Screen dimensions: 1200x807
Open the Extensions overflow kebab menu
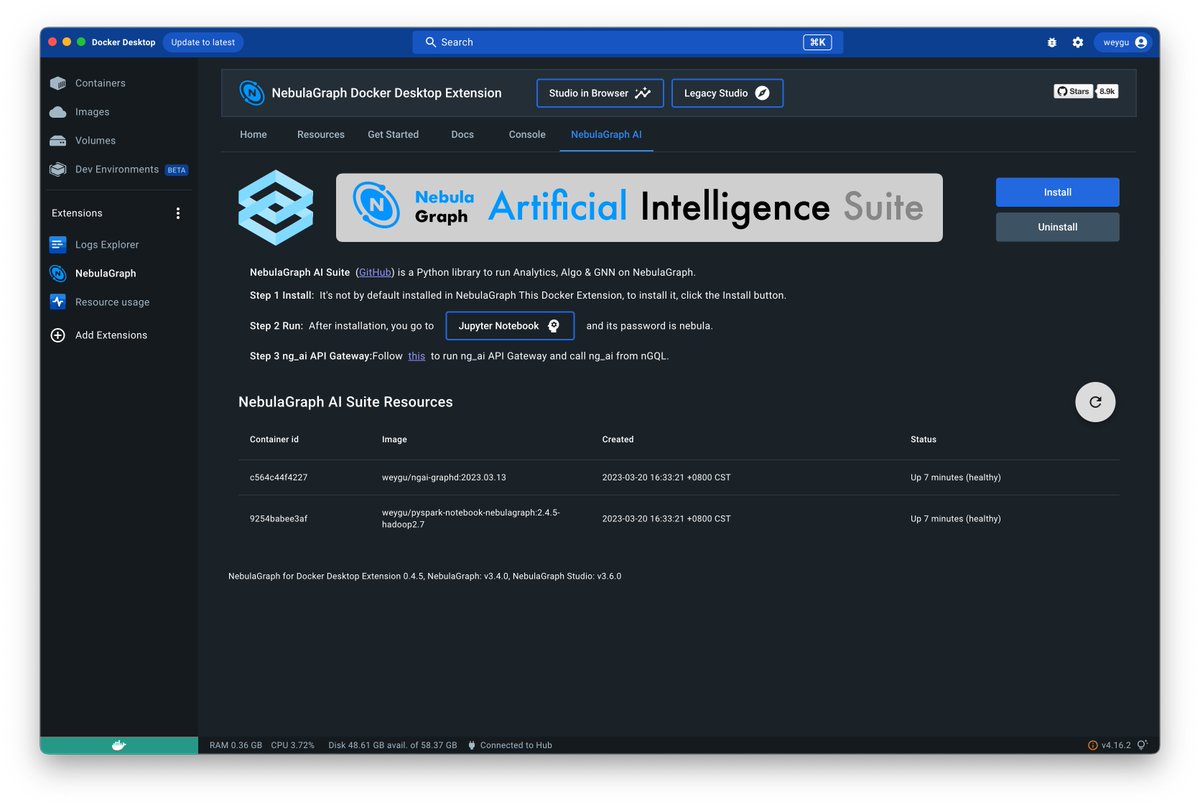(x=178, y=212)
